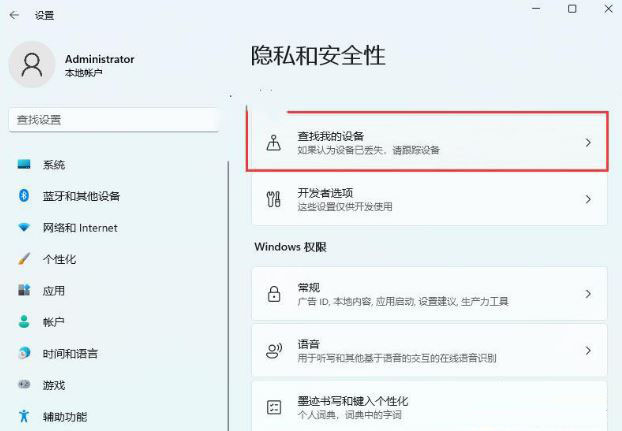The height and width of the screenshot is (431, 622).
Task: Select 游戏 in the sidebar
Action: [54, 385]
